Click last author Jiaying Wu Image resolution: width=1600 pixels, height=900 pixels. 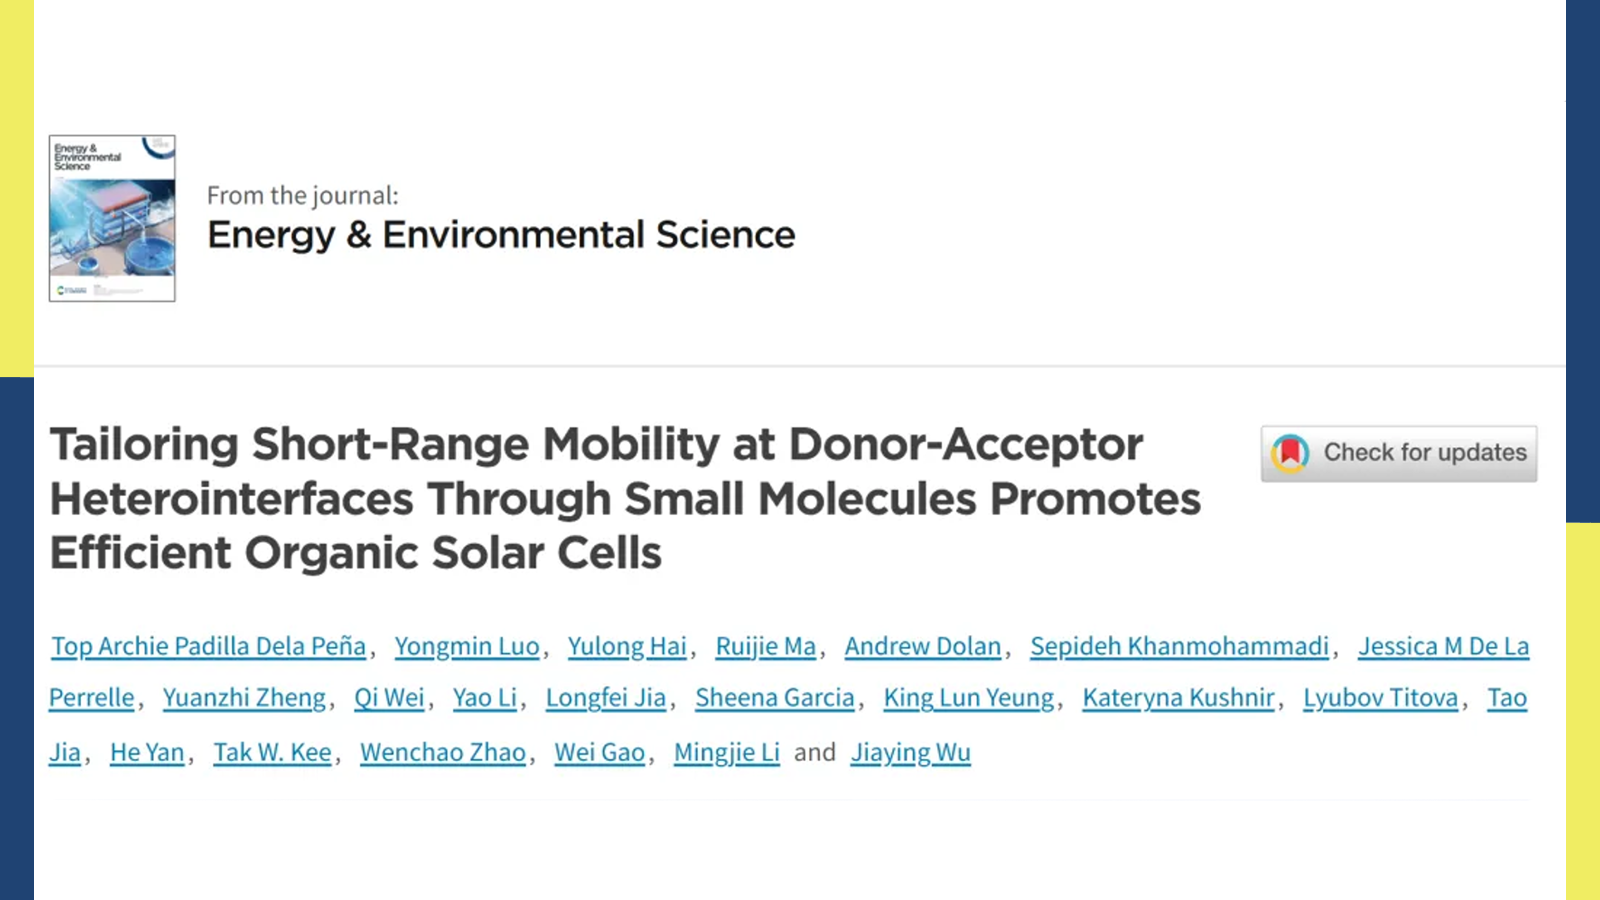(910, 752)
